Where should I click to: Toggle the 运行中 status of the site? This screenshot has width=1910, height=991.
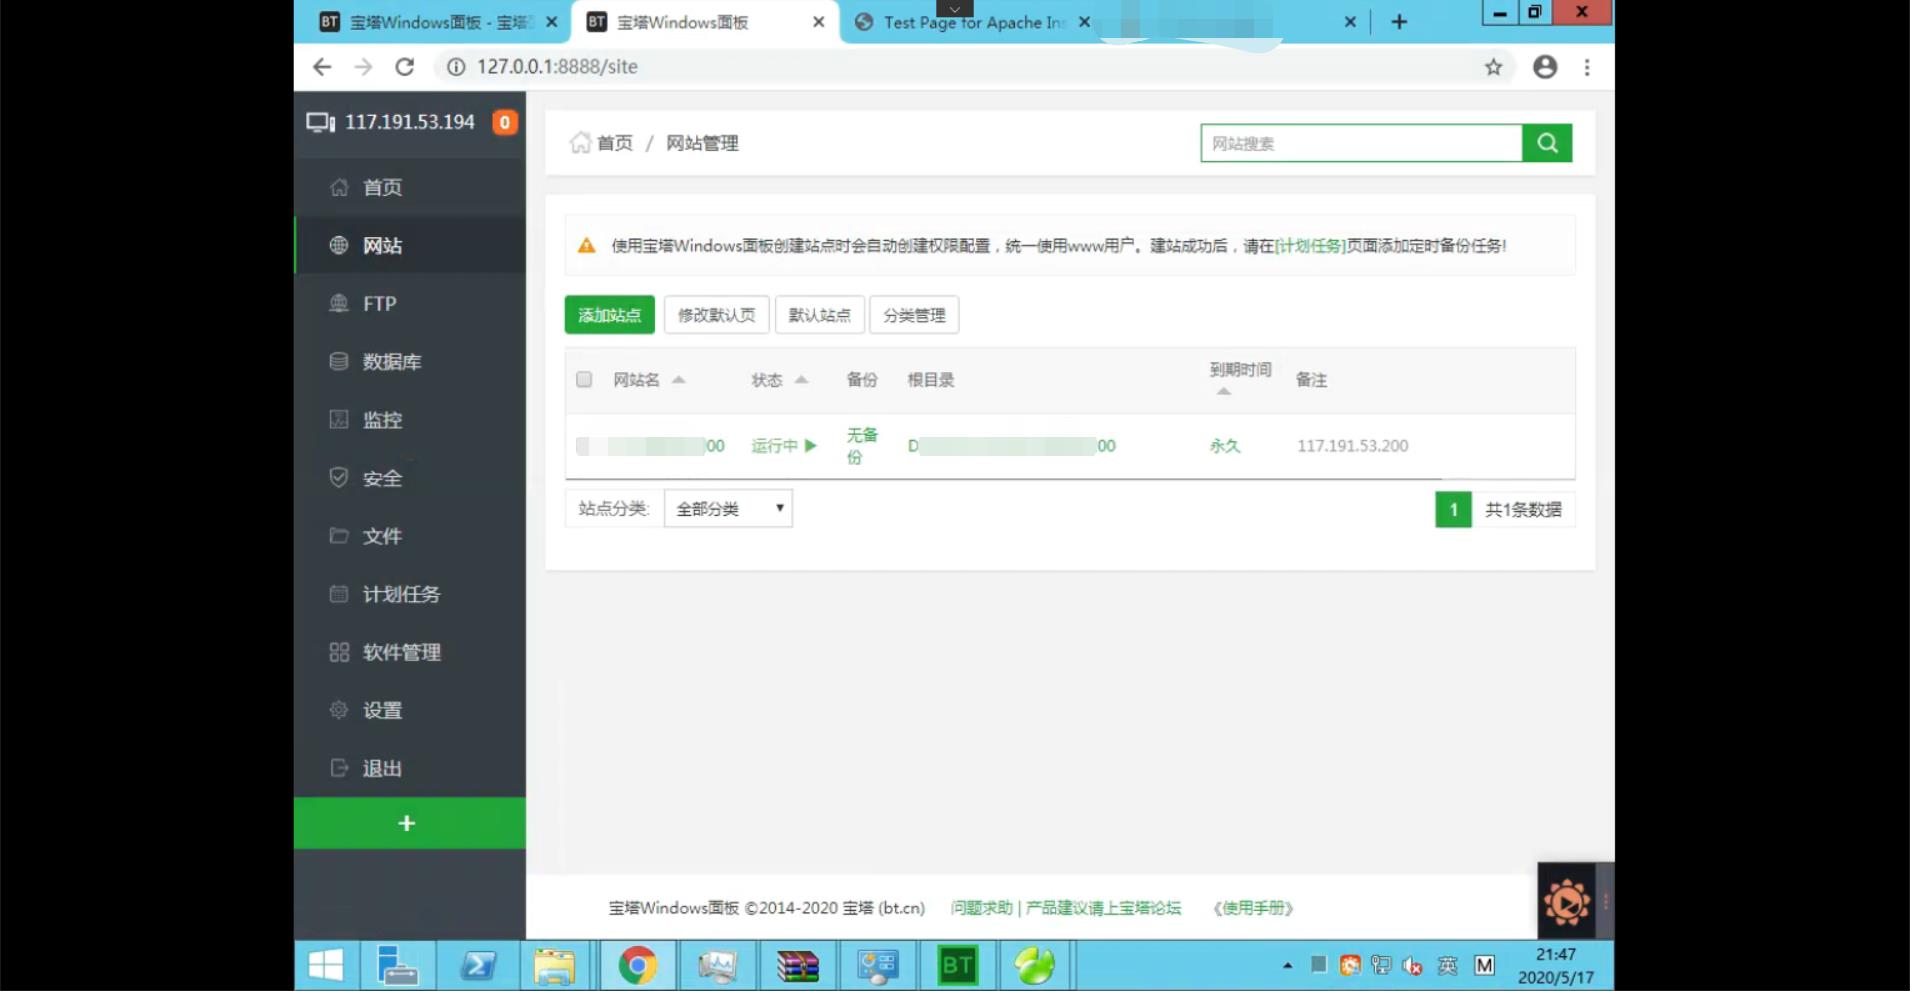tap(783, 446)
